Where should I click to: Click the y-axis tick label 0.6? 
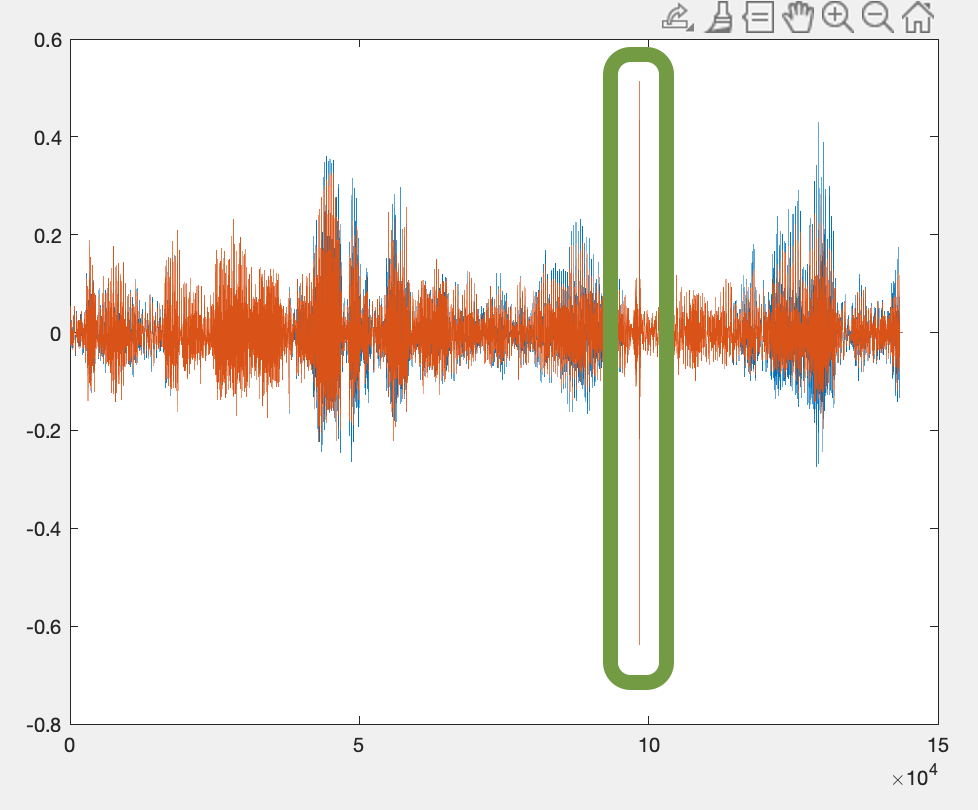click(48, 40)
